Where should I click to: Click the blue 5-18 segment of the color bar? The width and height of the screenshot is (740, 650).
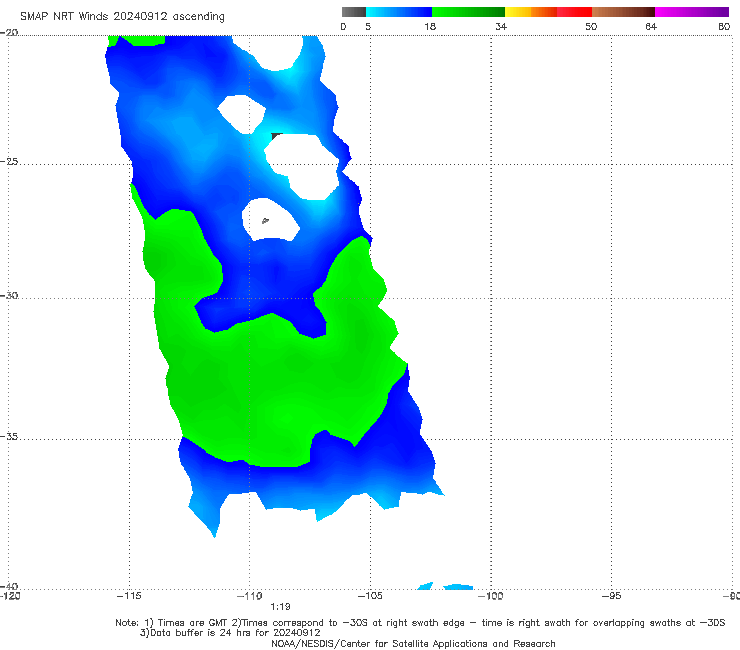coord(399,12)
